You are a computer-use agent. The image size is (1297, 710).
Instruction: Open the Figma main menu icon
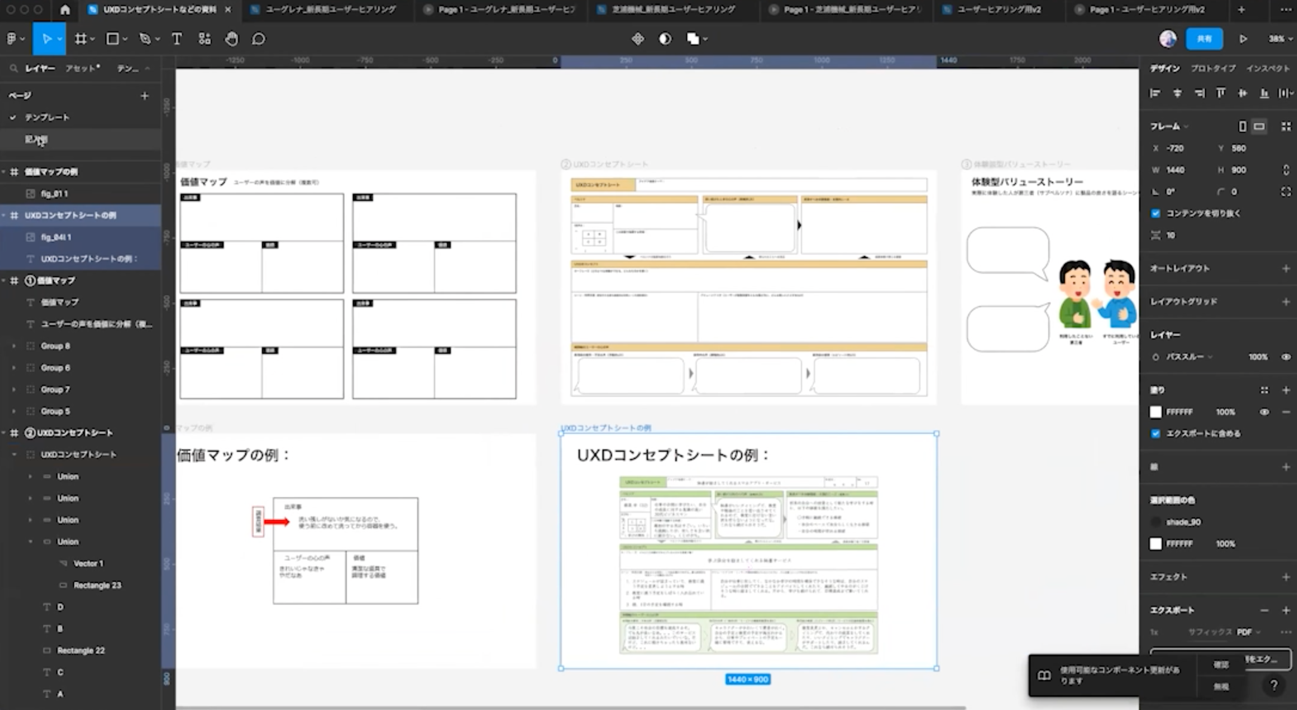click(12, 39)
